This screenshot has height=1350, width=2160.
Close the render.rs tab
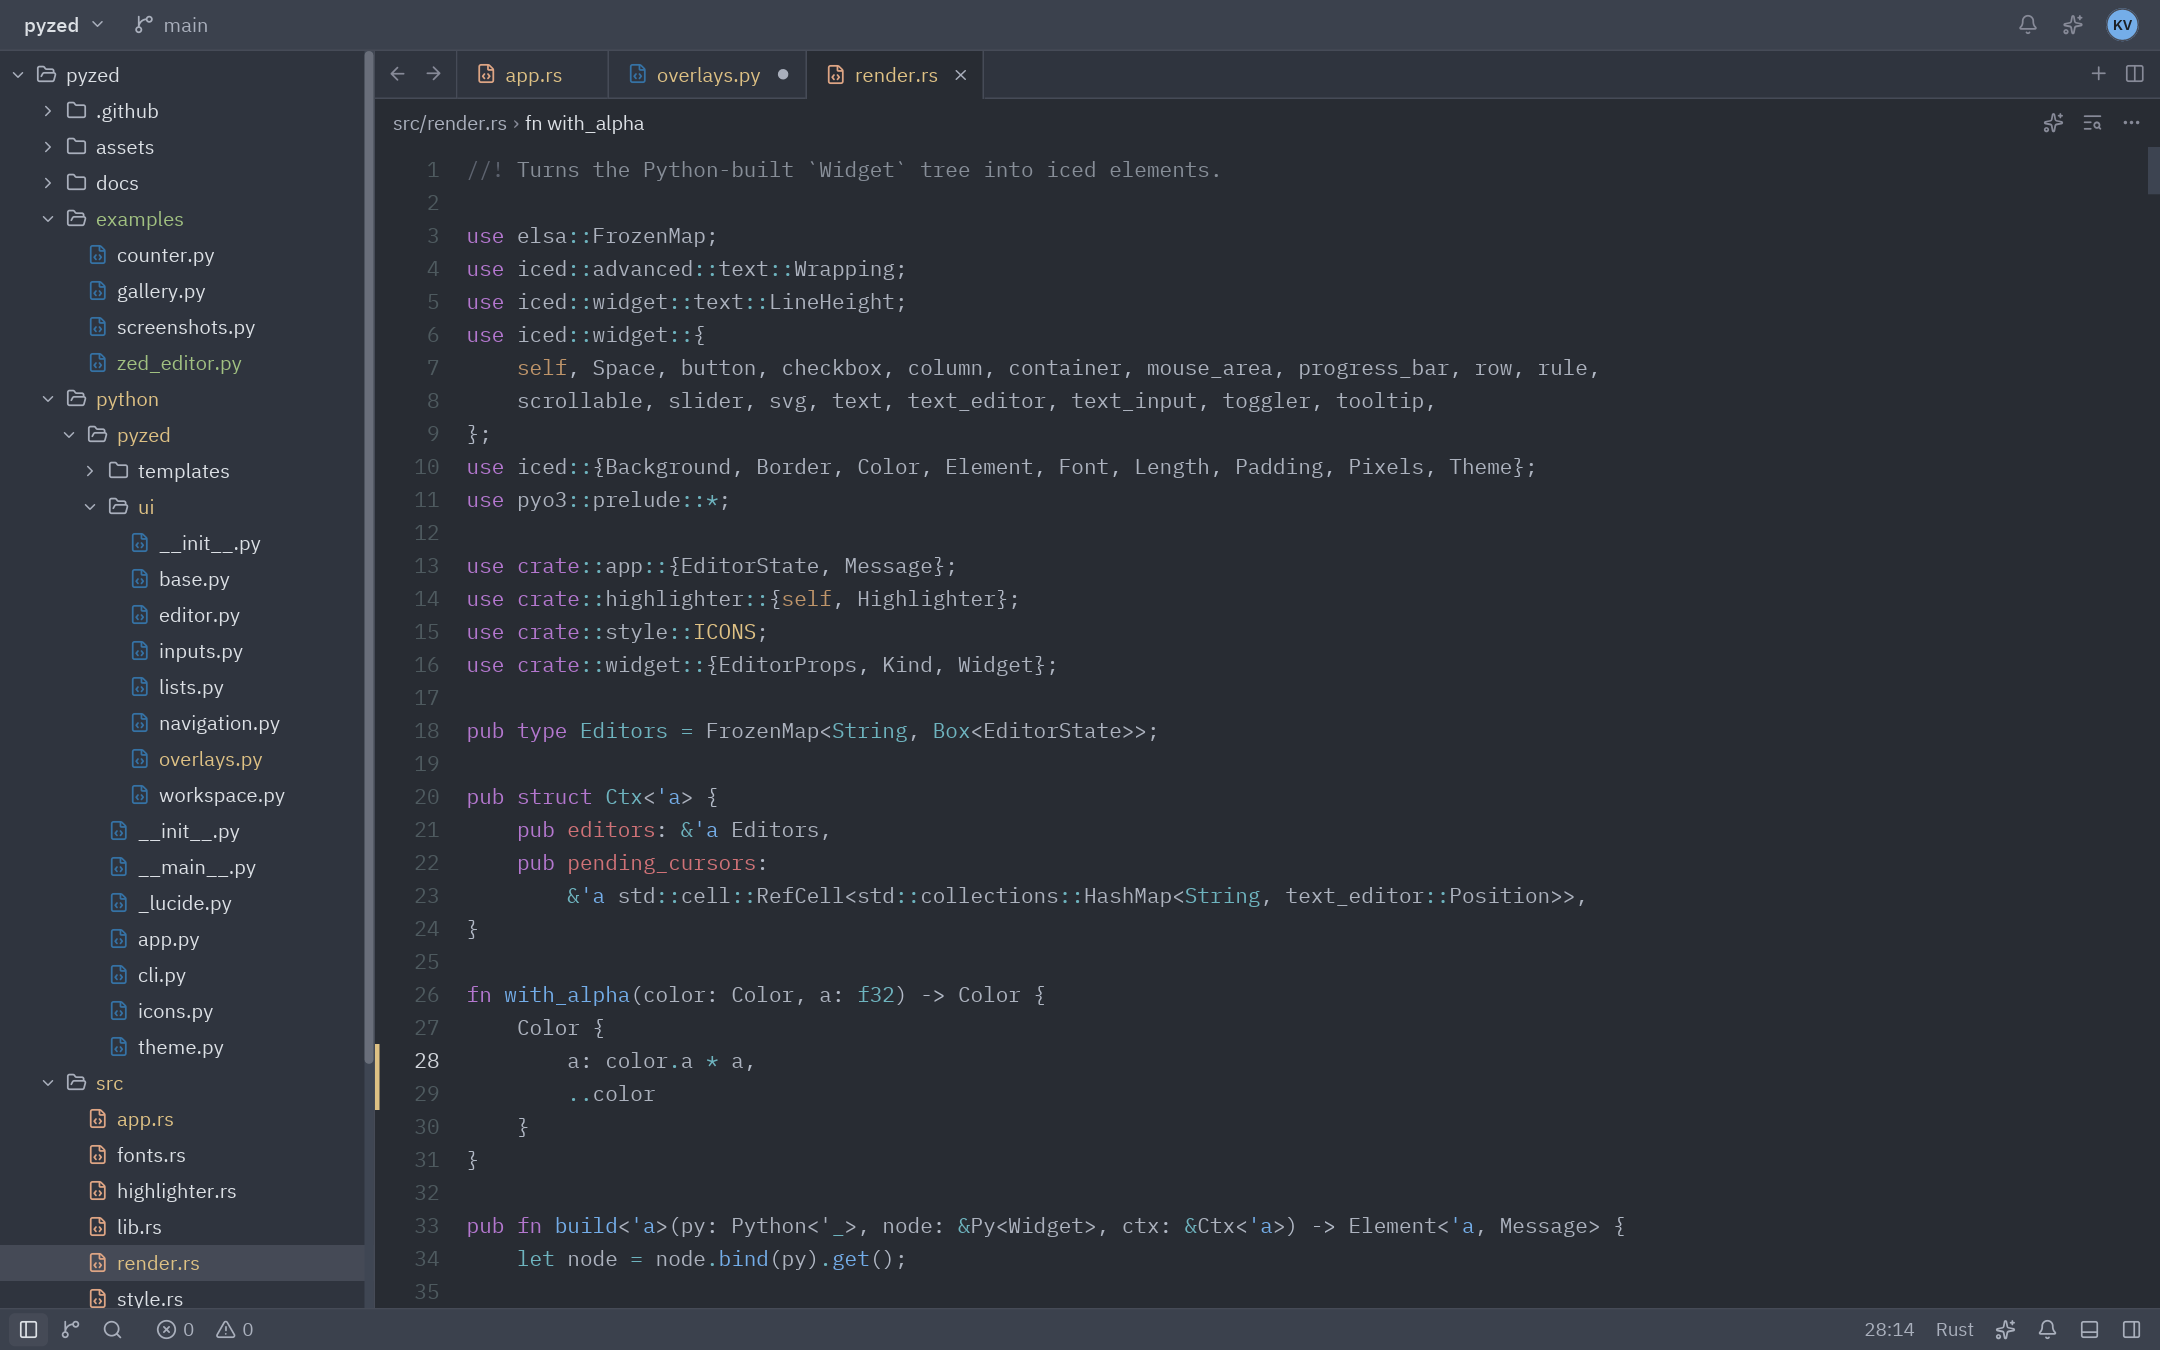(960, 75)
